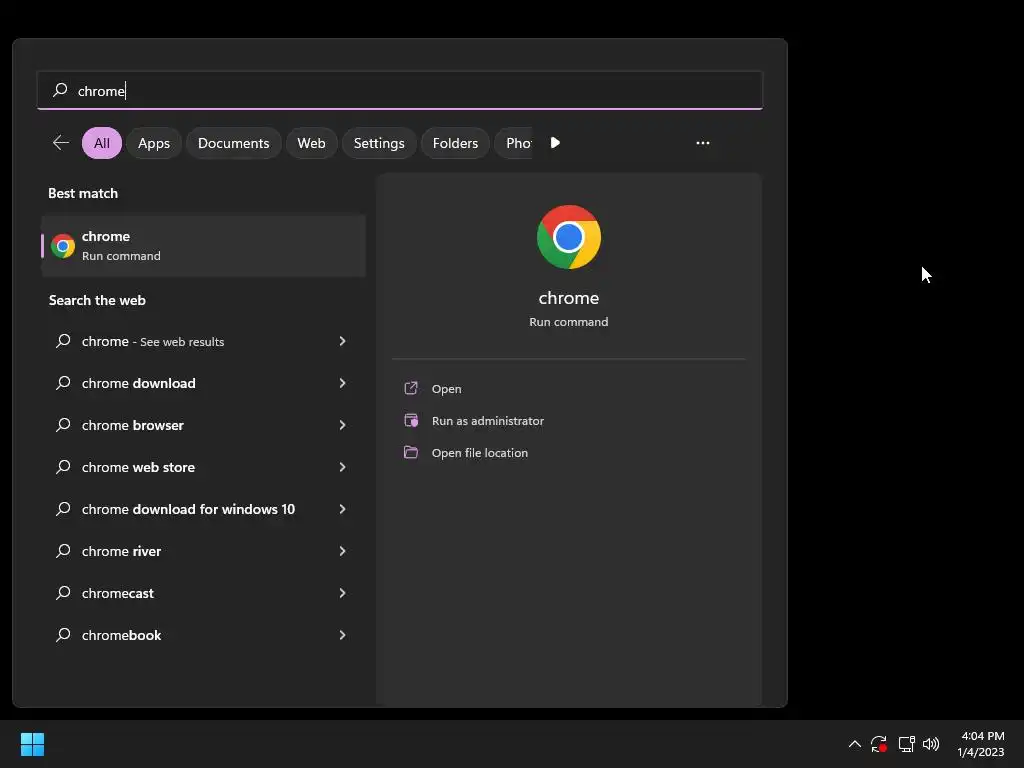The image size is (1024, 768).
Task: Click 'chrome web store' suggestion text
Action: (x=138, y=467)
